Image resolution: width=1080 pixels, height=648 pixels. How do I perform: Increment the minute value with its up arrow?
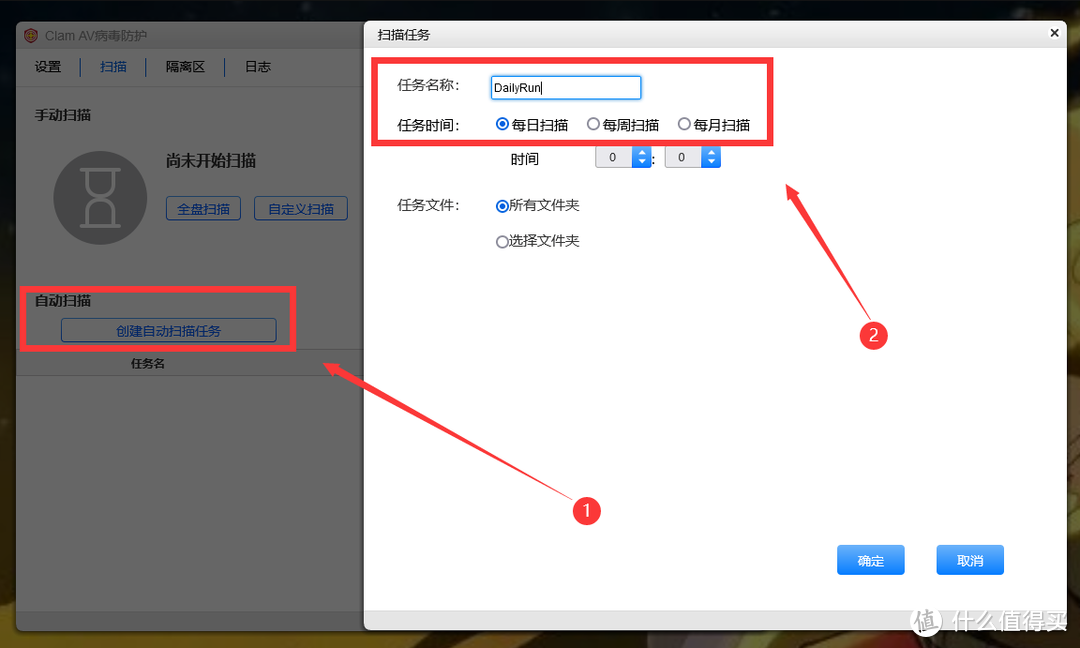[x=710, y=152]
